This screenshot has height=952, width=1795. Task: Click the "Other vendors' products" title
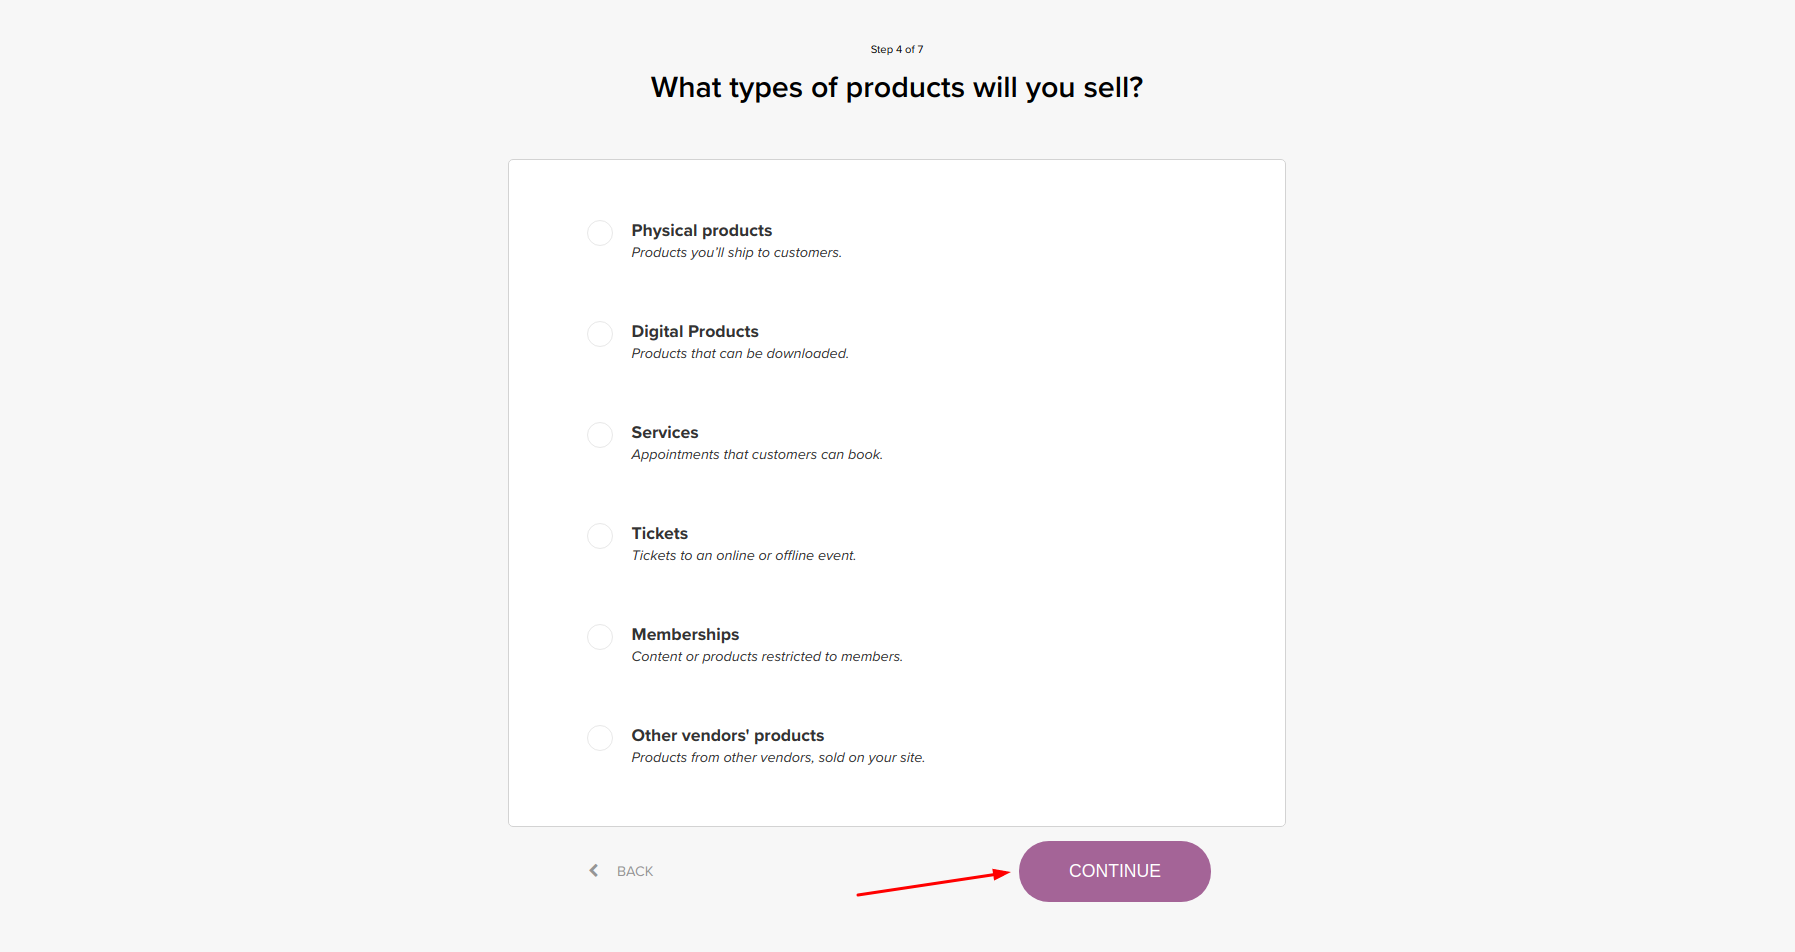[x=728, y=736]
